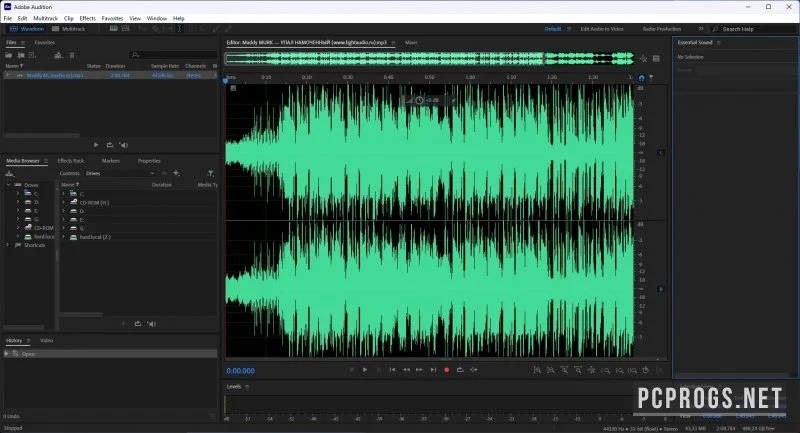The width and height of the screenshot is (800, 433).
Task: Click the Files panel search field
Action: click(173, 55)
